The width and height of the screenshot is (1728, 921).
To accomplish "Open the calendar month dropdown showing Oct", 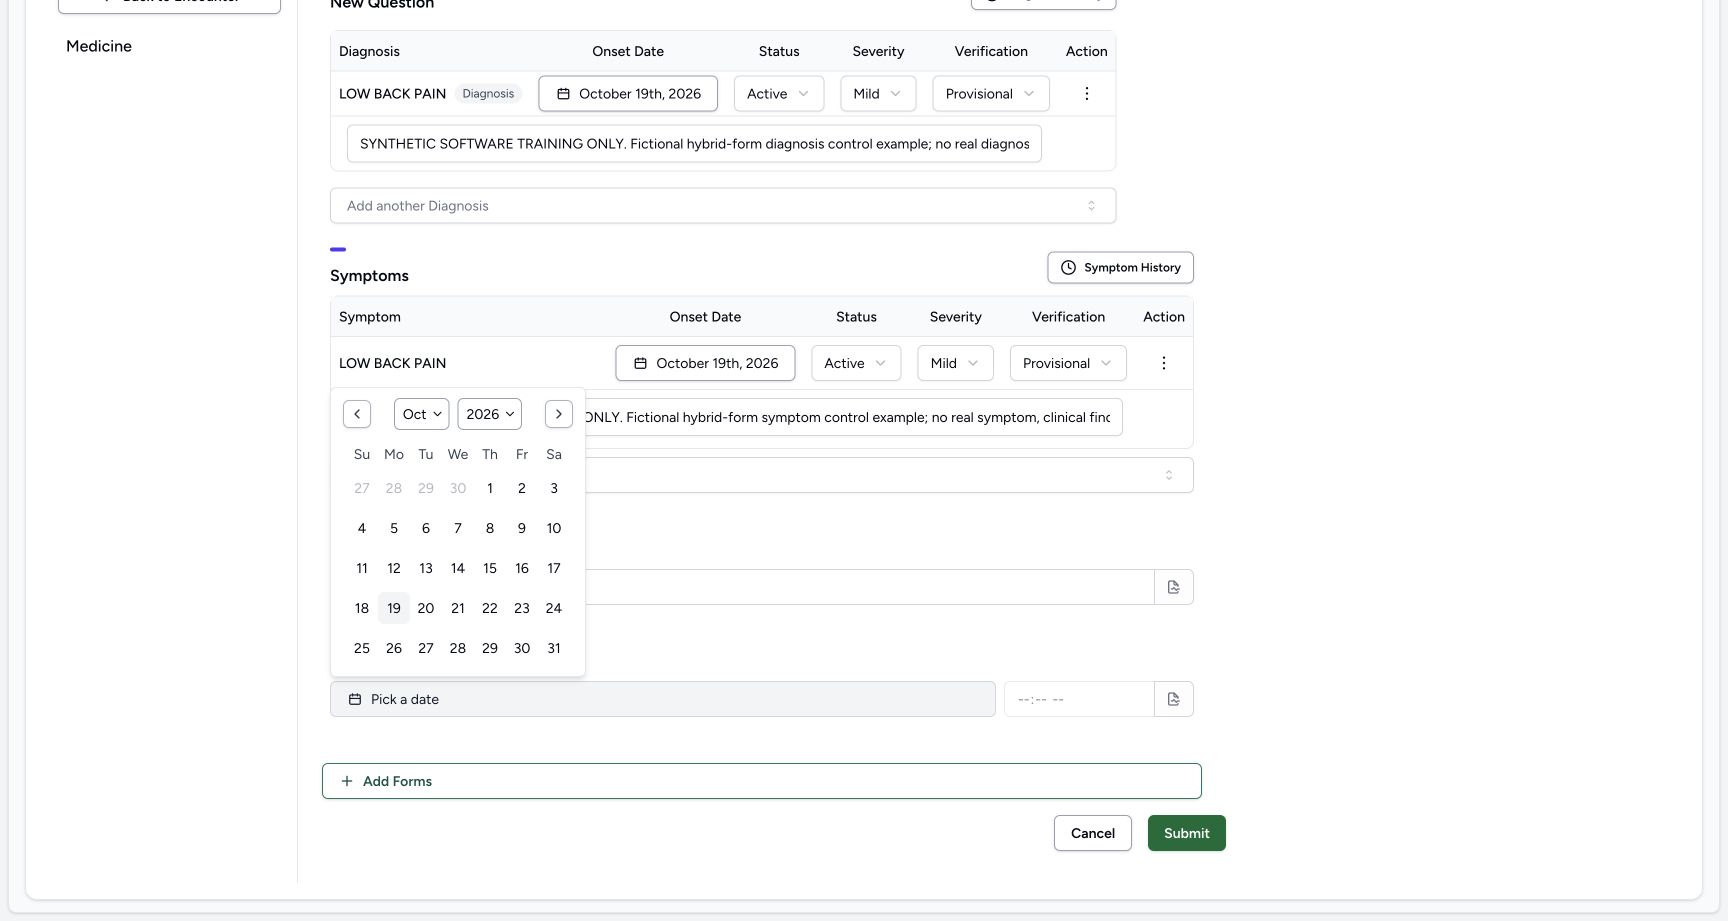I will pyautogui.click(x=422, y=414).
